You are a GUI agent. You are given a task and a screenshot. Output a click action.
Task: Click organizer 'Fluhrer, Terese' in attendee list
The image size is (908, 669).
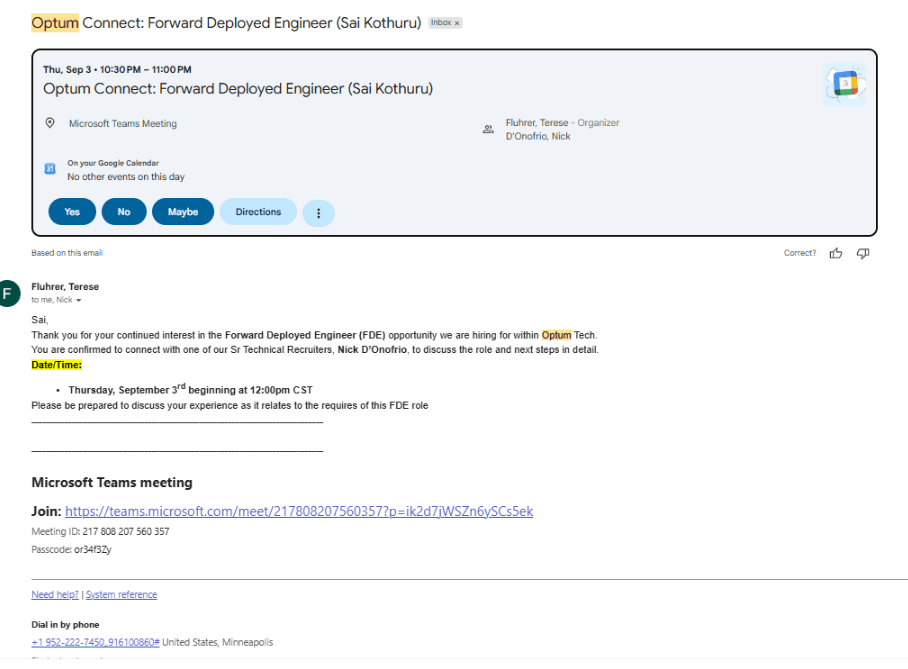[x=537, y=122]
